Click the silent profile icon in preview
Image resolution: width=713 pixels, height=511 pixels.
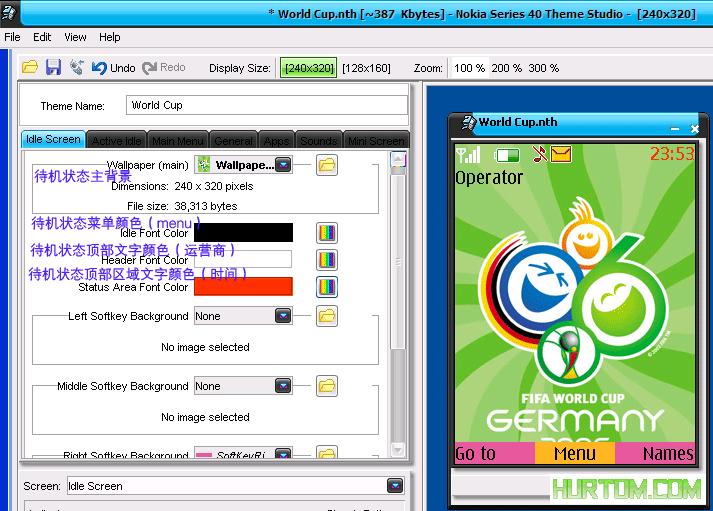pyautogui.click(x=540, y=154)
